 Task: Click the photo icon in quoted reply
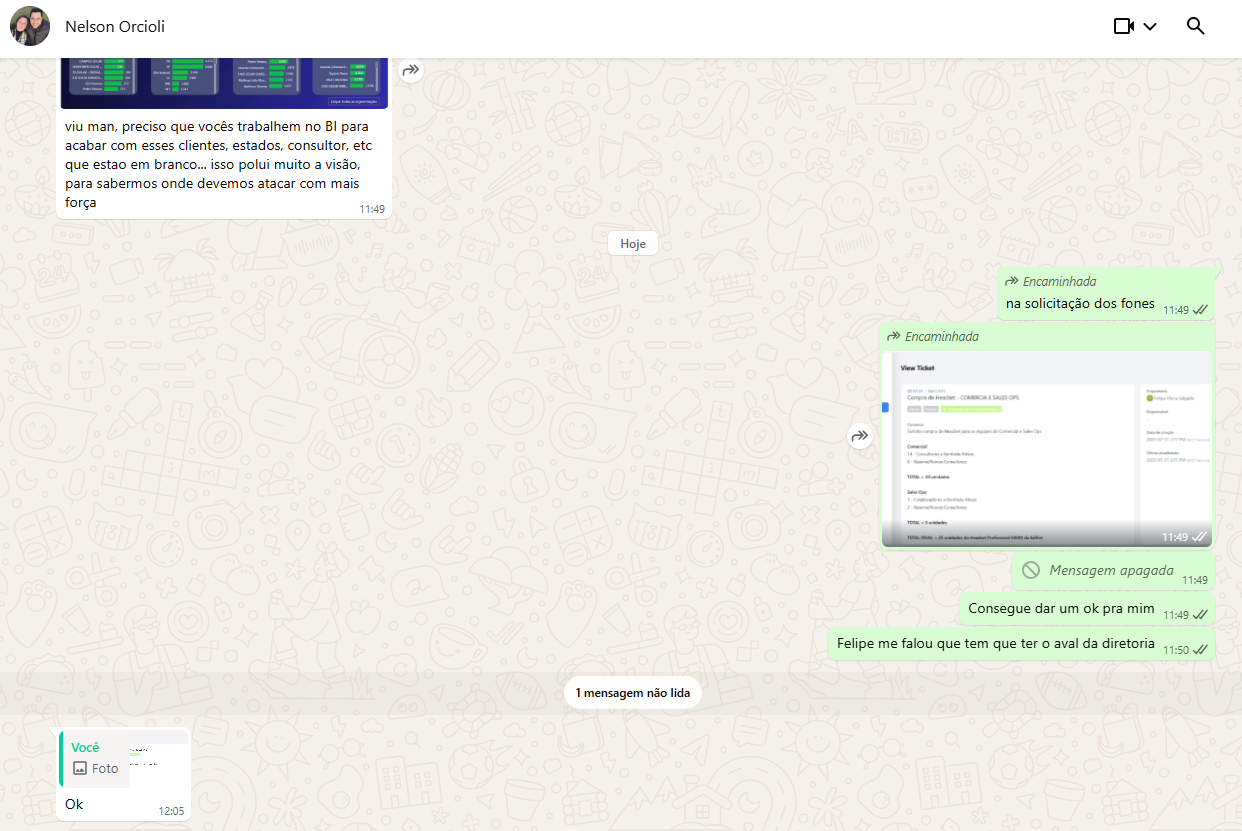(x=80, y=769)
